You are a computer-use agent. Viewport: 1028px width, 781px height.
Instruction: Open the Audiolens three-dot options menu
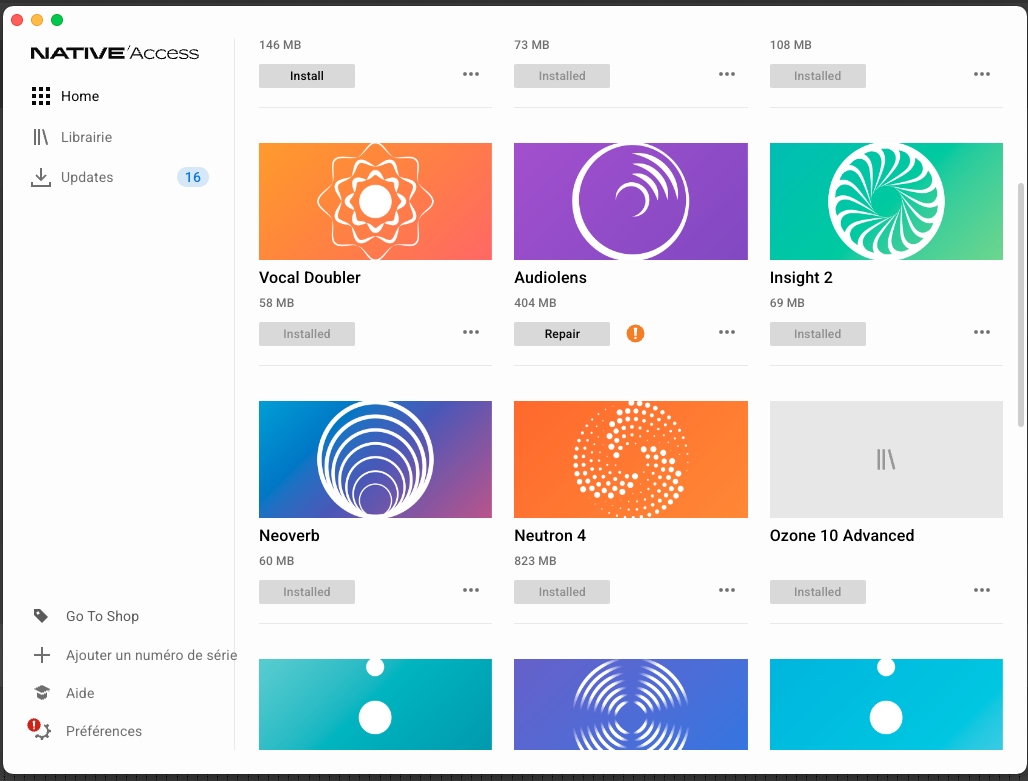(x=726, y=332)
